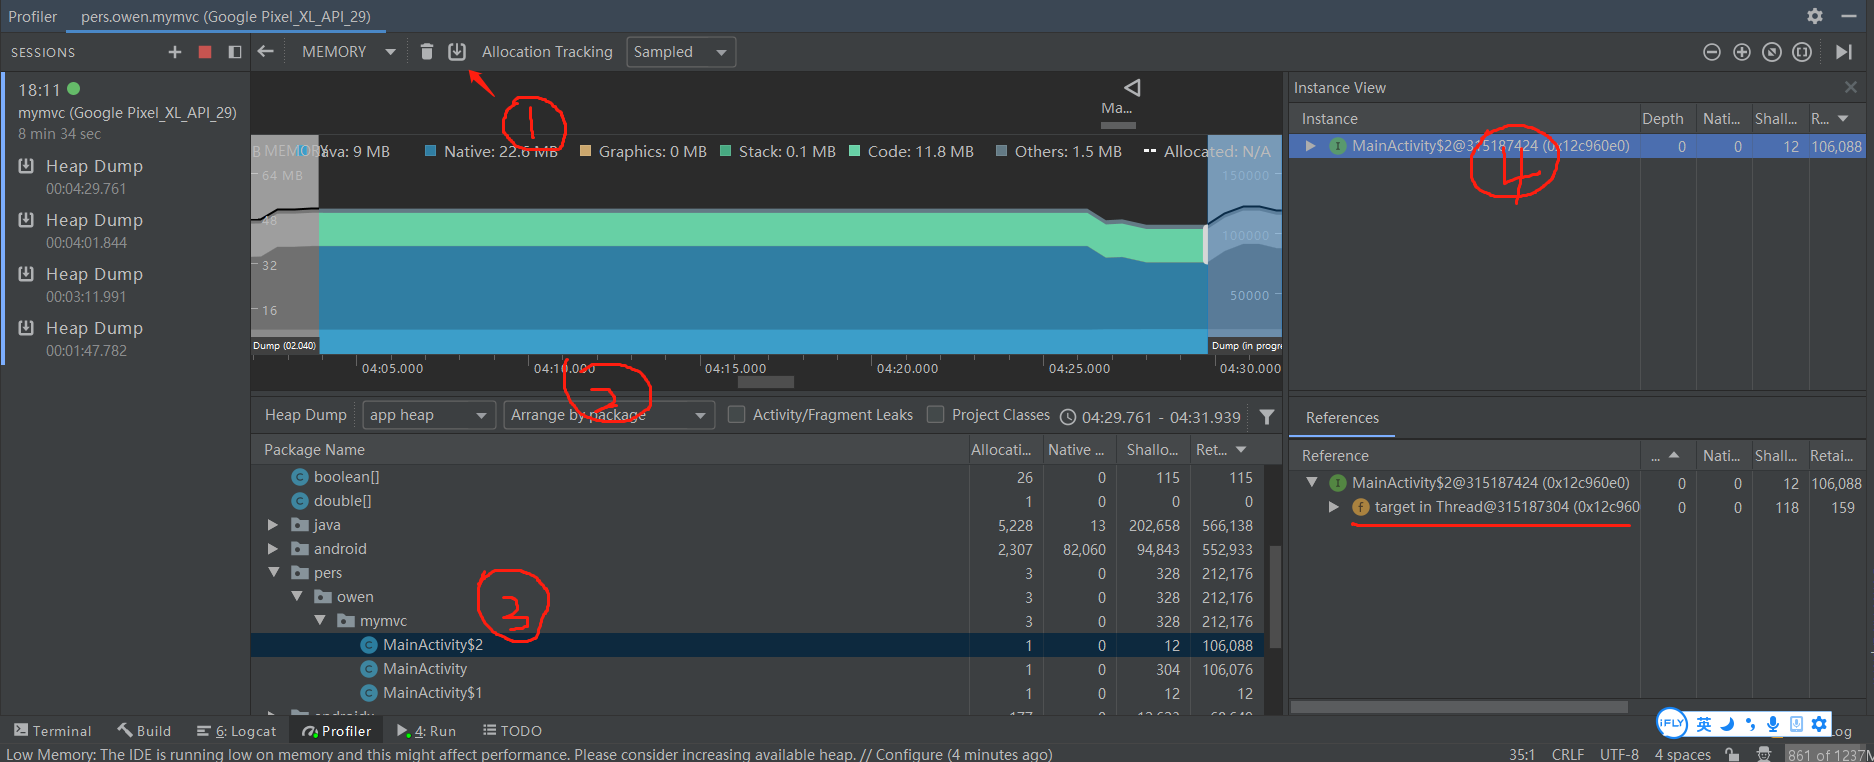
Task: Jump to live timeline icon
Action: click(x=1844, y=52)
